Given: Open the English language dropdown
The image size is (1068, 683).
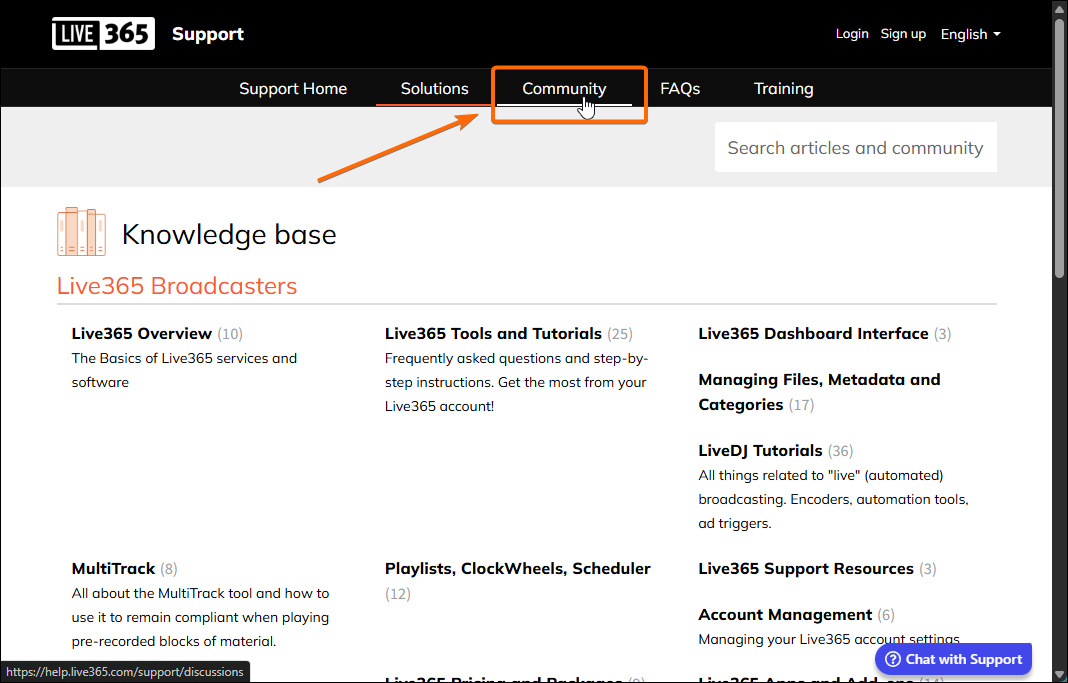Looking at the screenshot, I should 971,34.
